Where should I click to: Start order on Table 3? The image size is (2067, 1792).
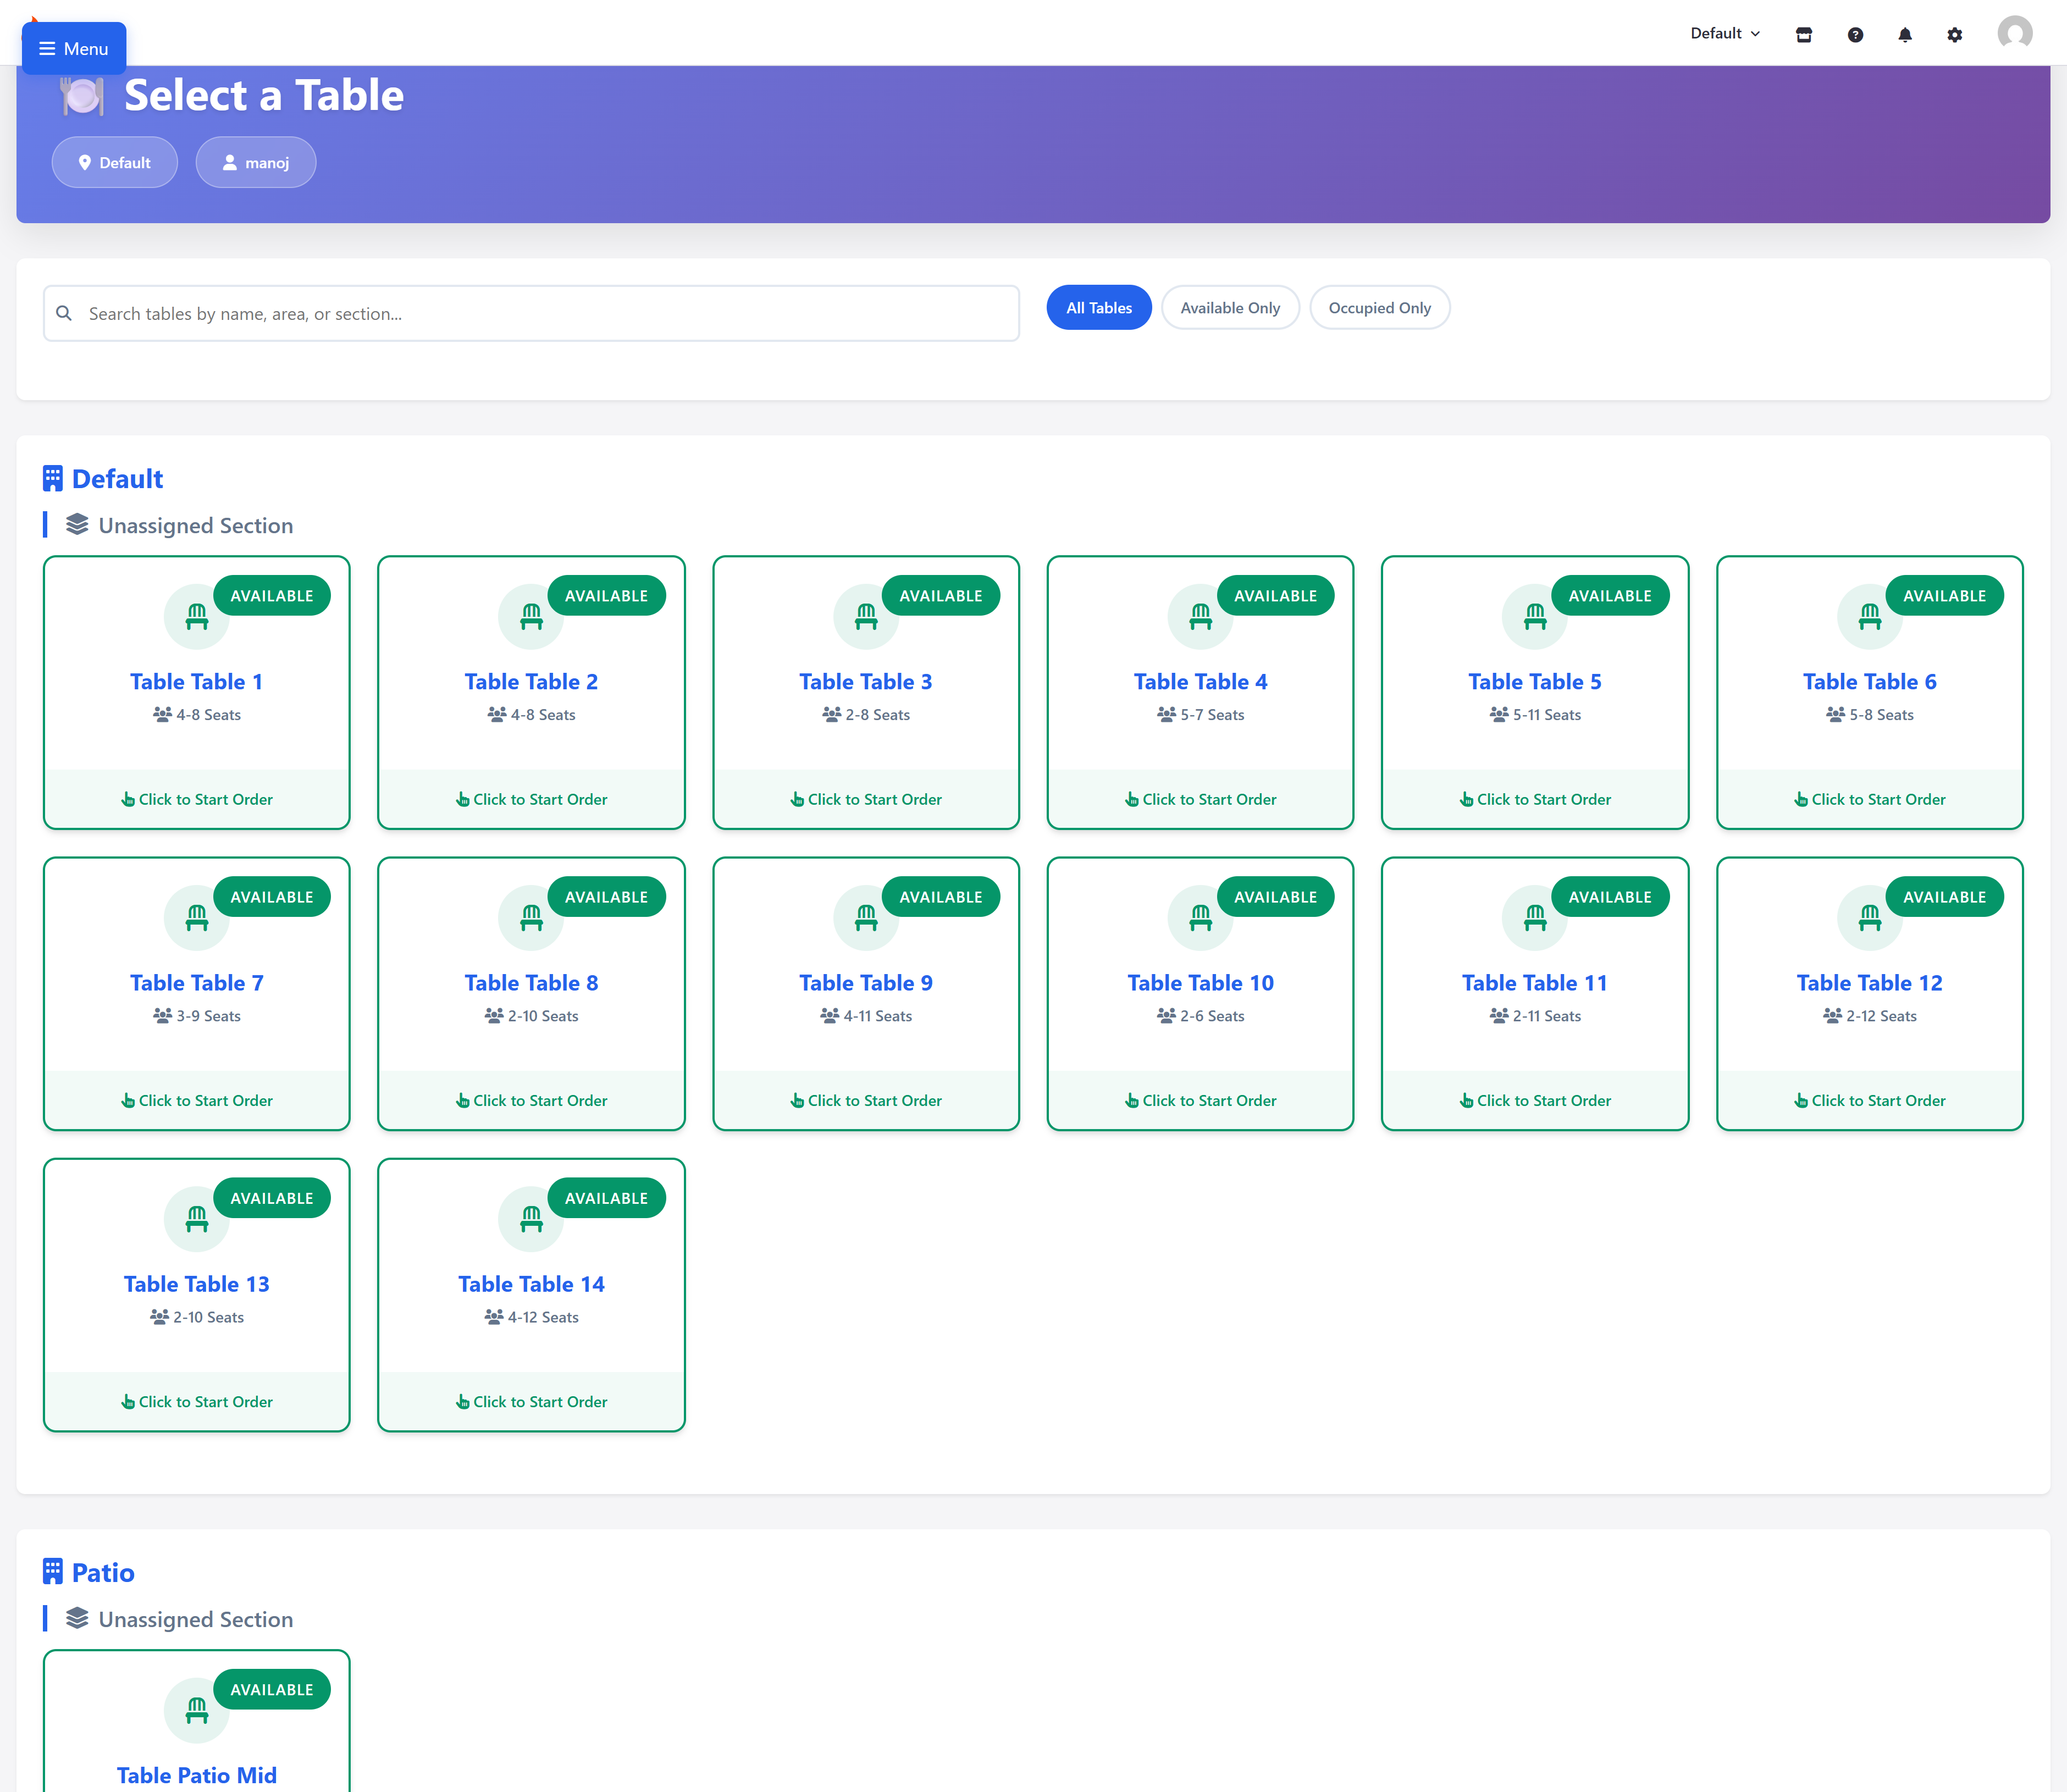pos(866,799)
